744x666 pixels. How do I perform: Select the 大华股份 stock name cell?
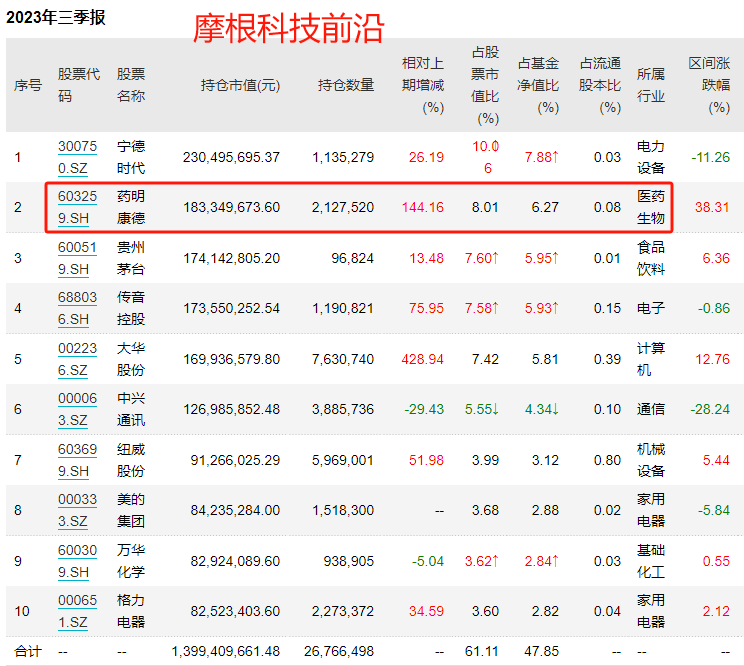(131, 359)
